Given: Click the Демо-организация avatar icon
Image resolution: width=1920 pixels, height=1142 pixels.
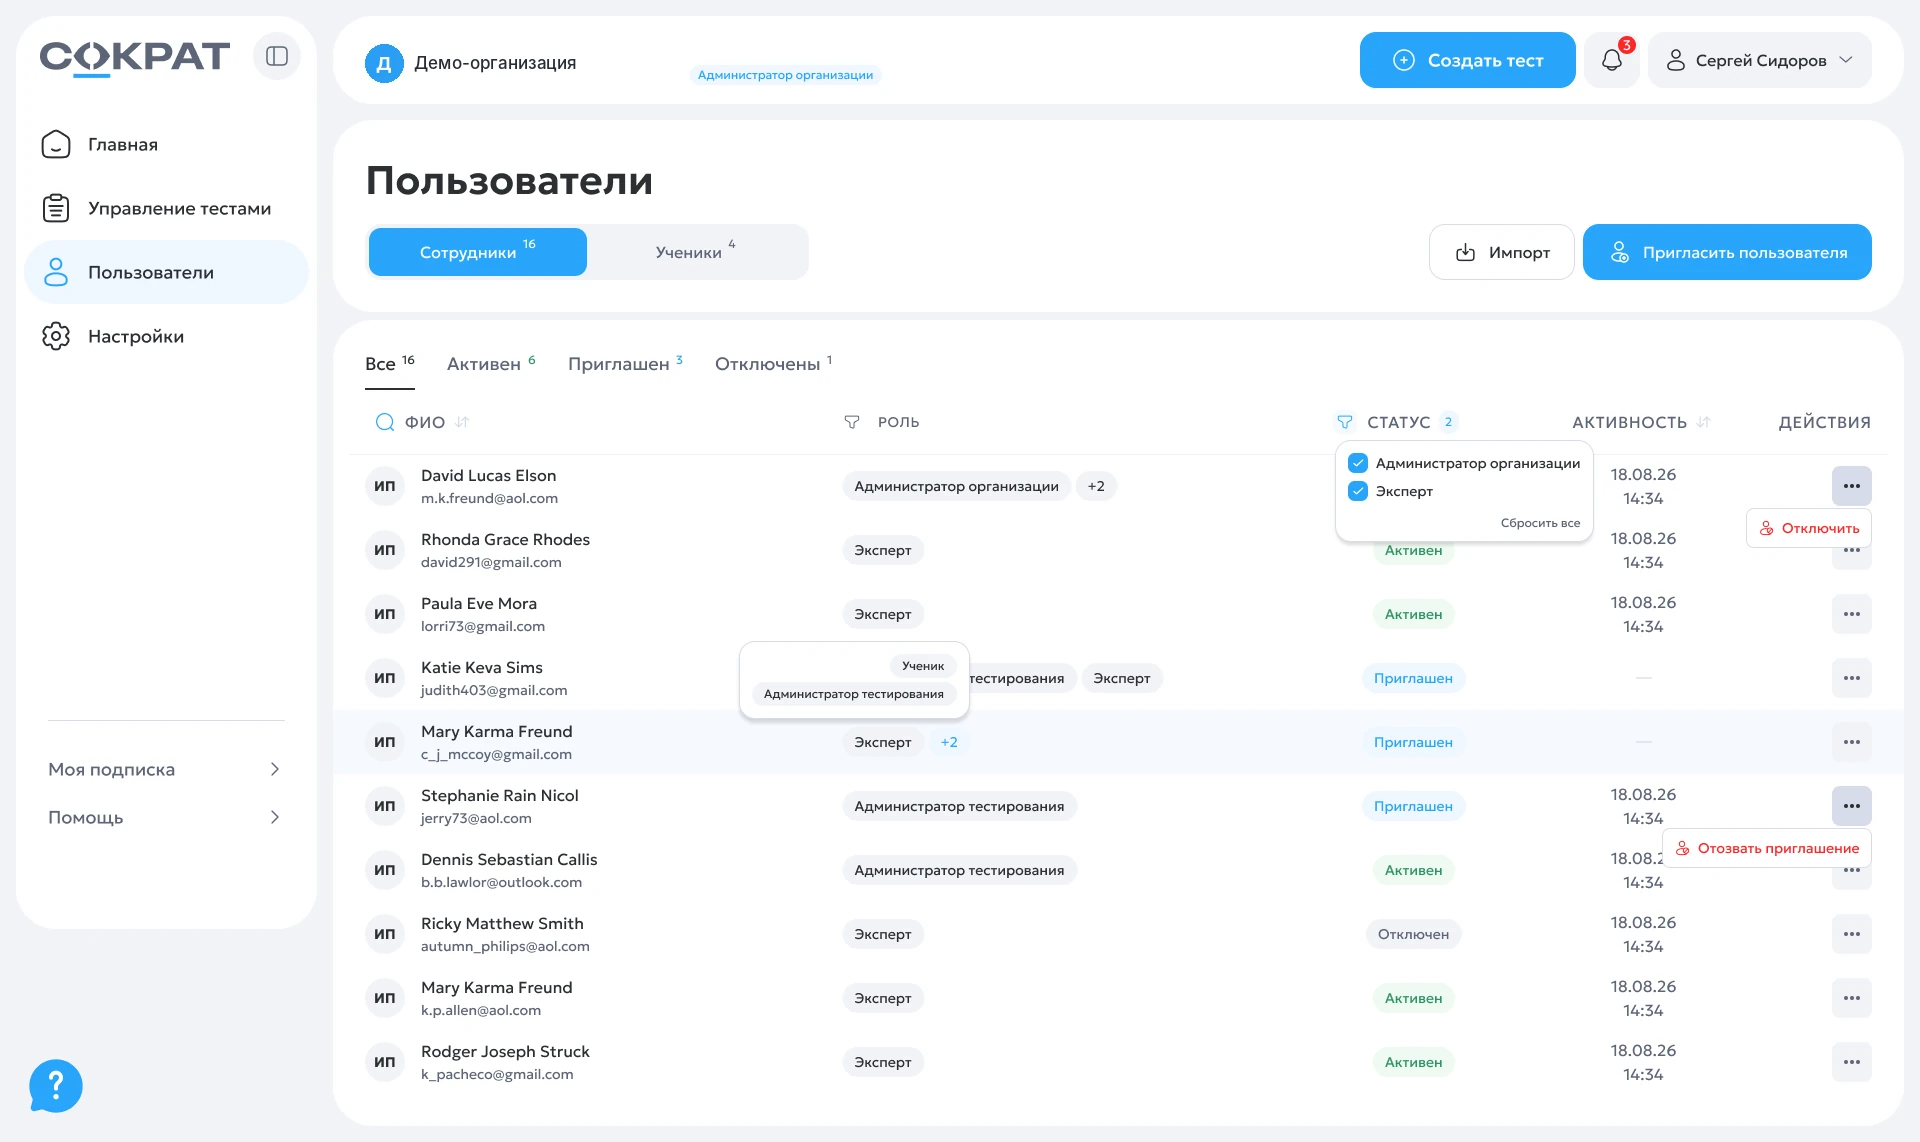Looking at the screenshot, I should [x=384, y=63].
